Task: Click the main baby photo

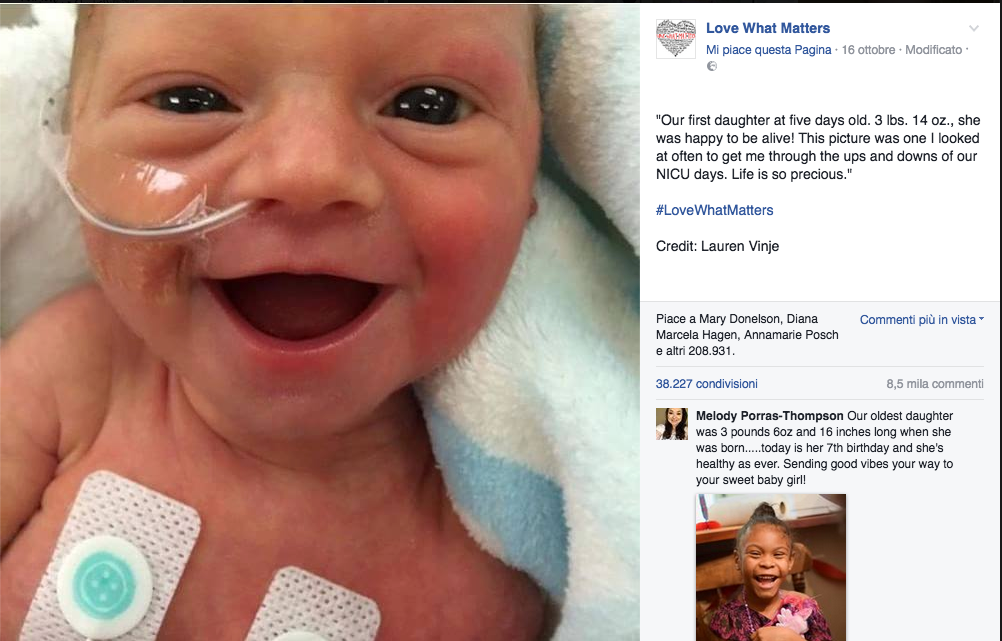Action: coord(320,322)
